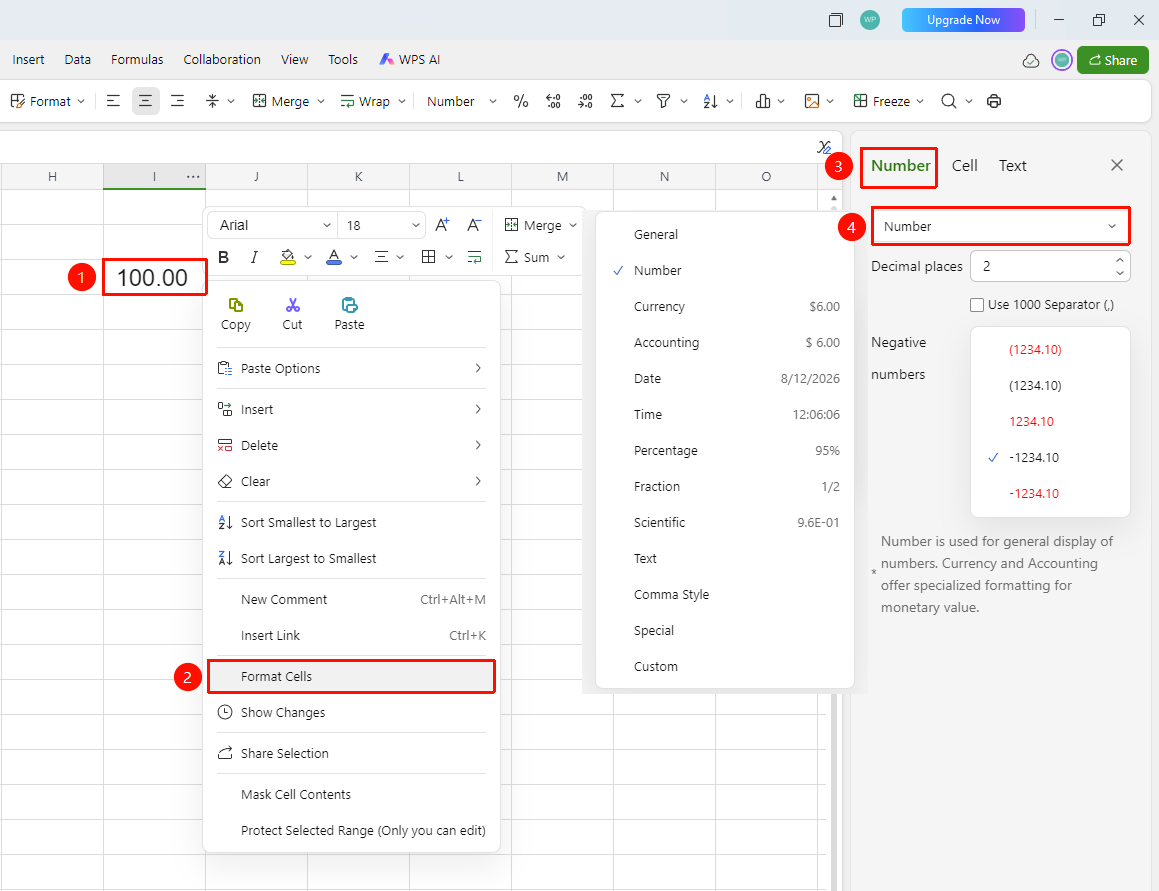Image resolution: width=1159 pixels, height=891 pixels.
Task: Select cell containing 100.00
Action: [x=154, y=277]
